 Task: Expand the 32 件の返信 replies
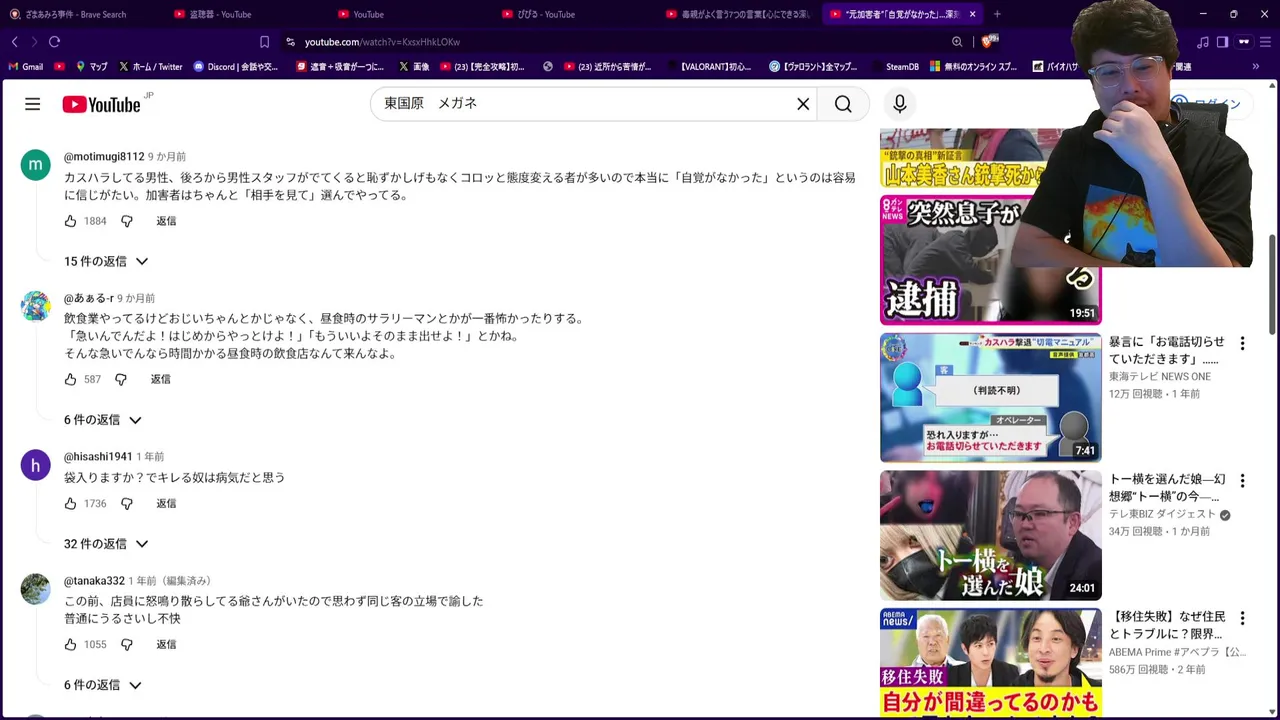click(x=106, y=544)
